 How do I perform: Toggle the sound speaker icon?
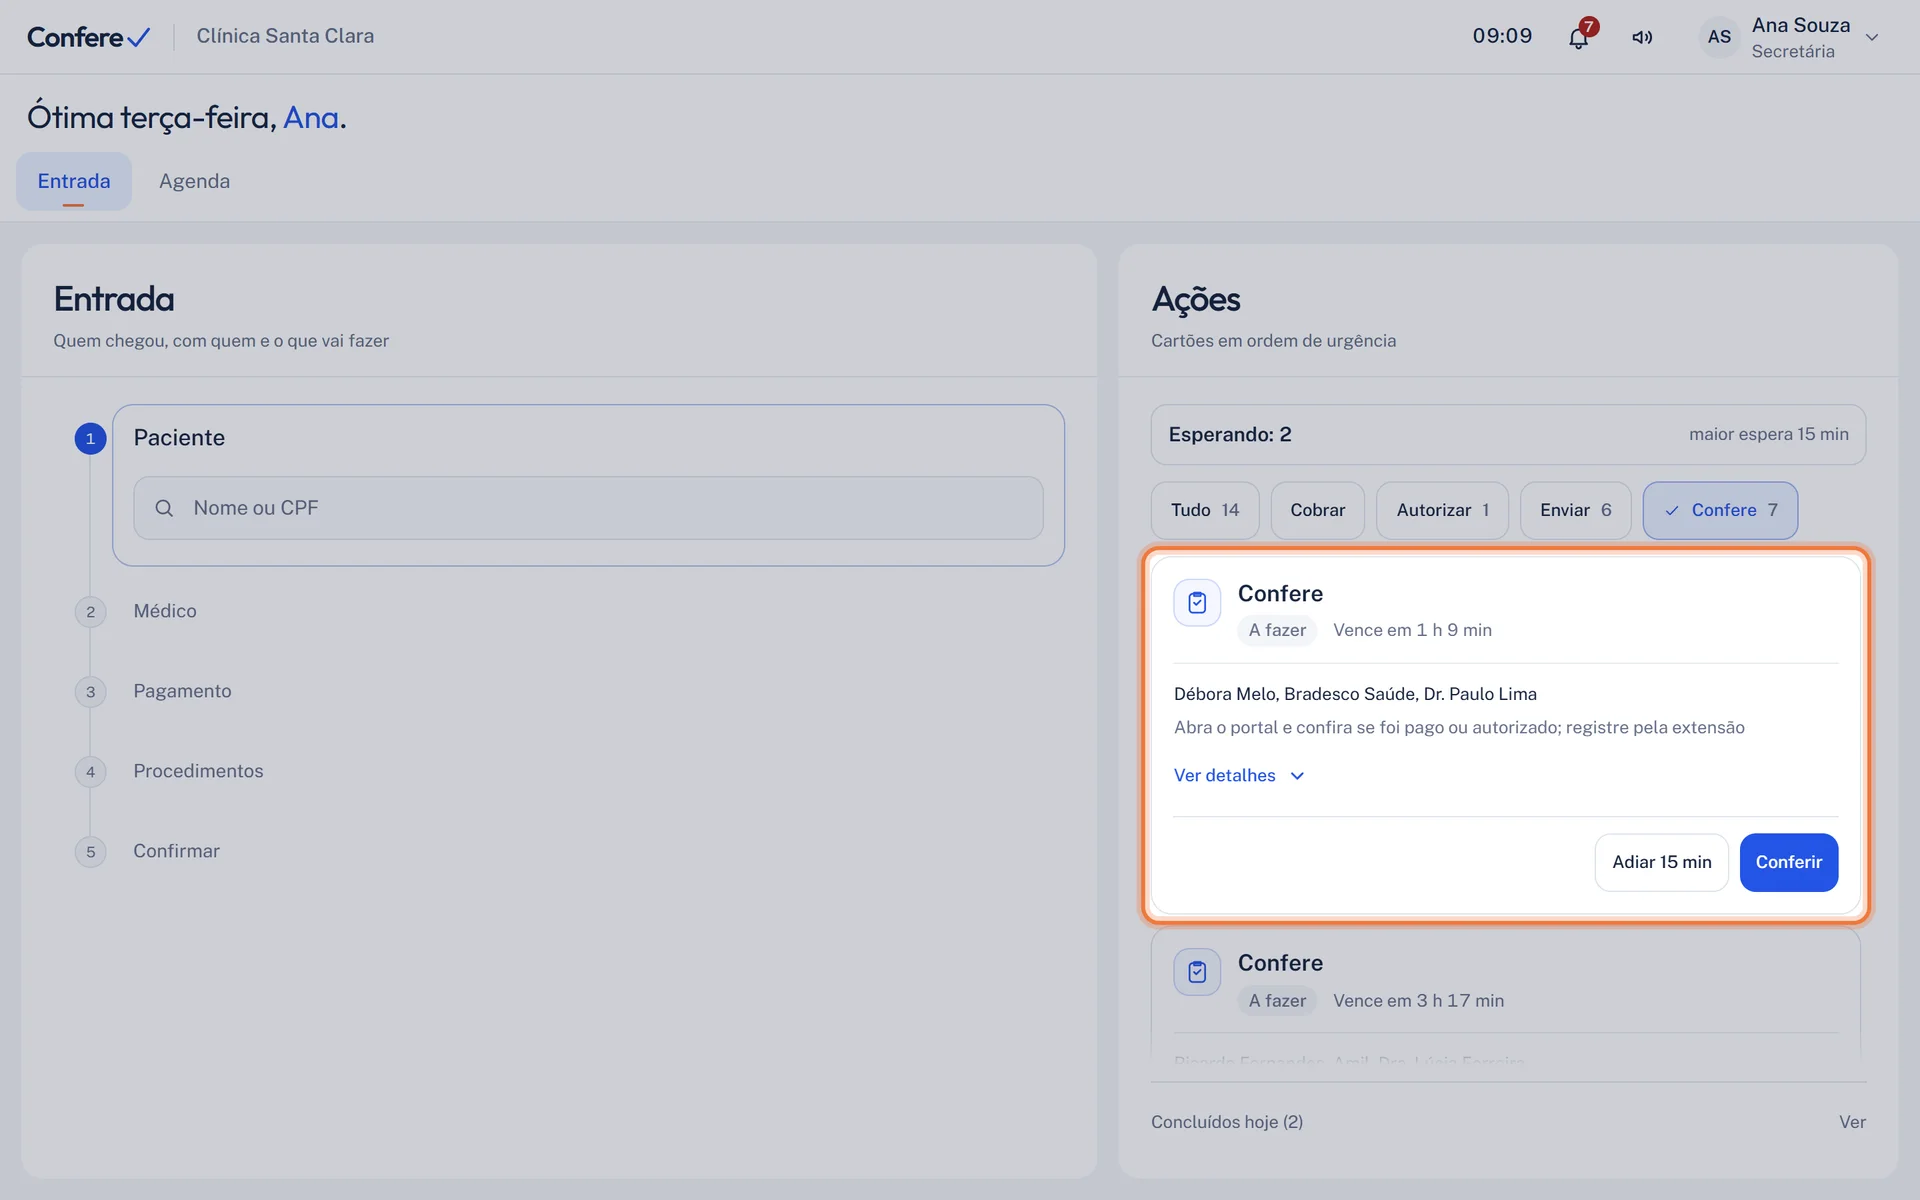tap(1642, 38)
